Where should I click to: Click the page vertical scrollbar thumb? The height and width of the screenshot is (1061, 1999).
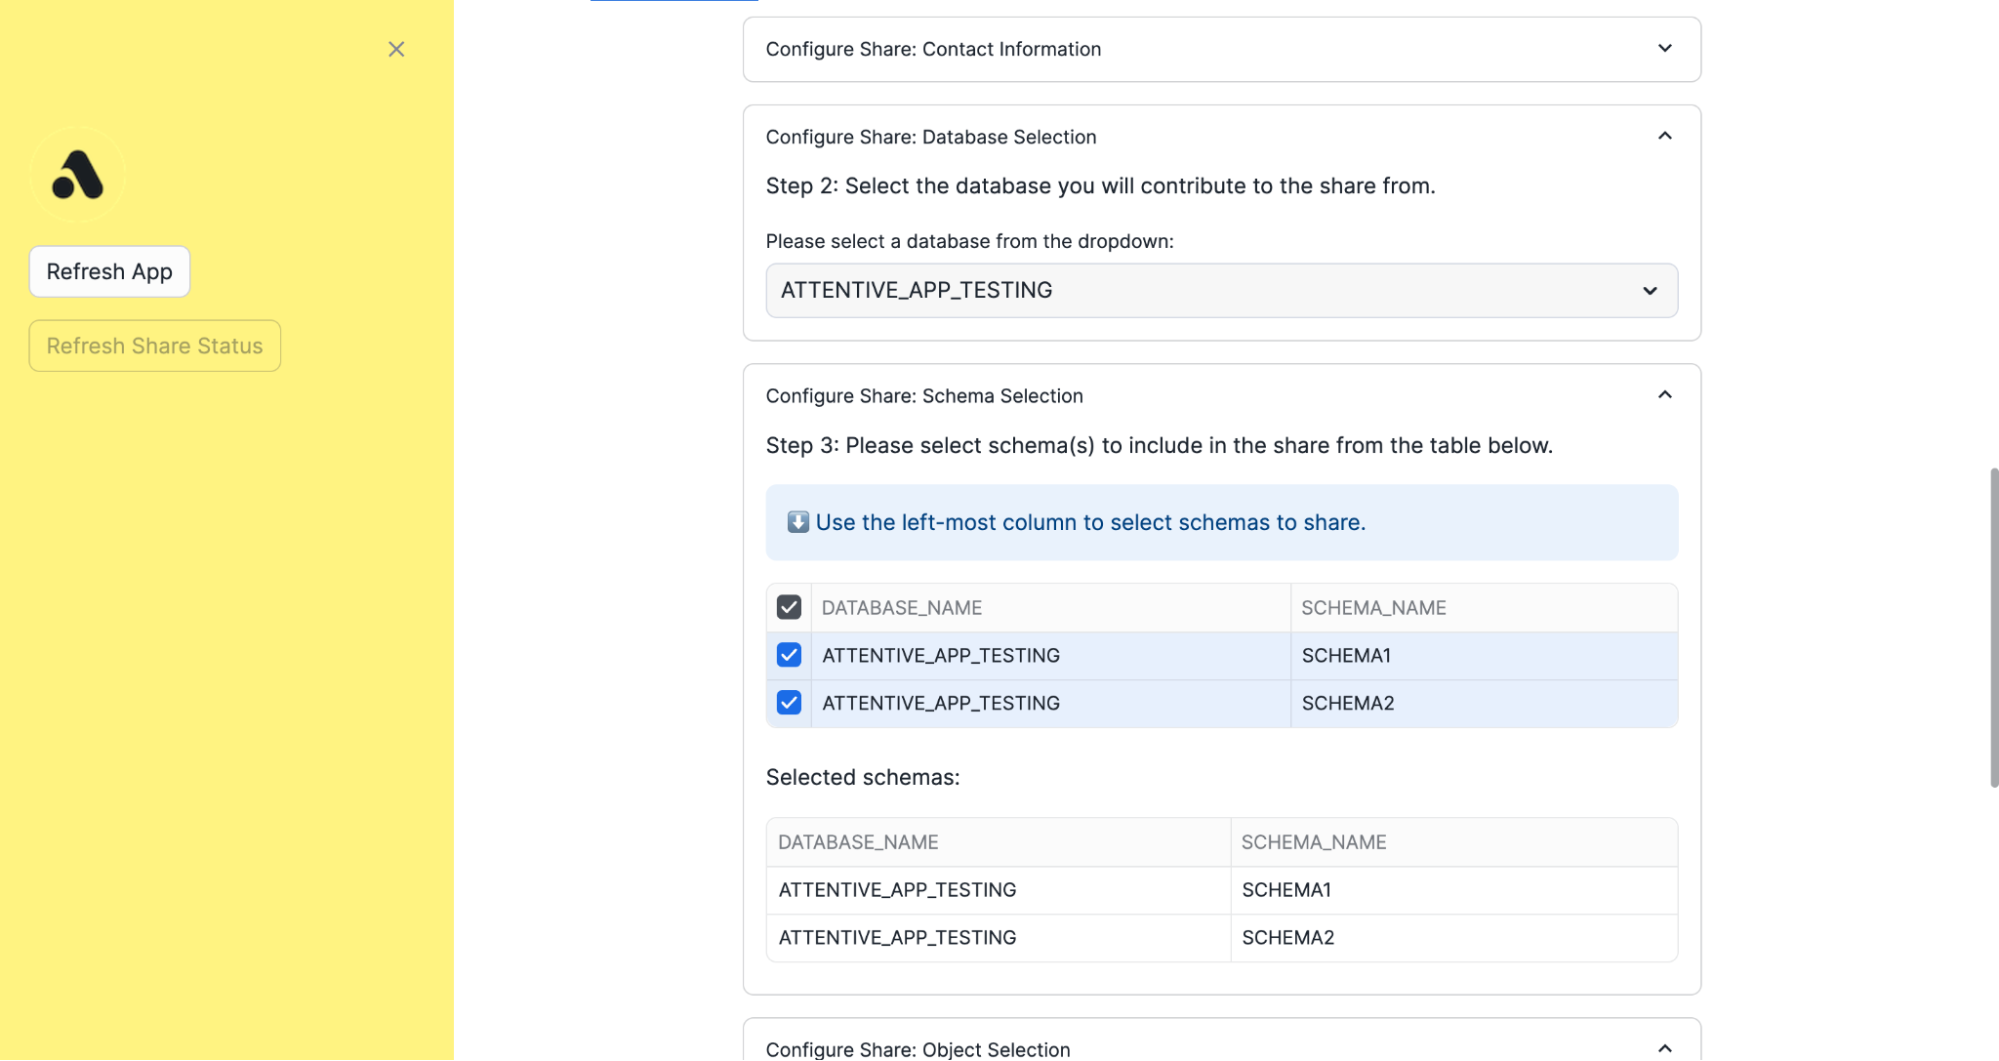(1993, 627)
